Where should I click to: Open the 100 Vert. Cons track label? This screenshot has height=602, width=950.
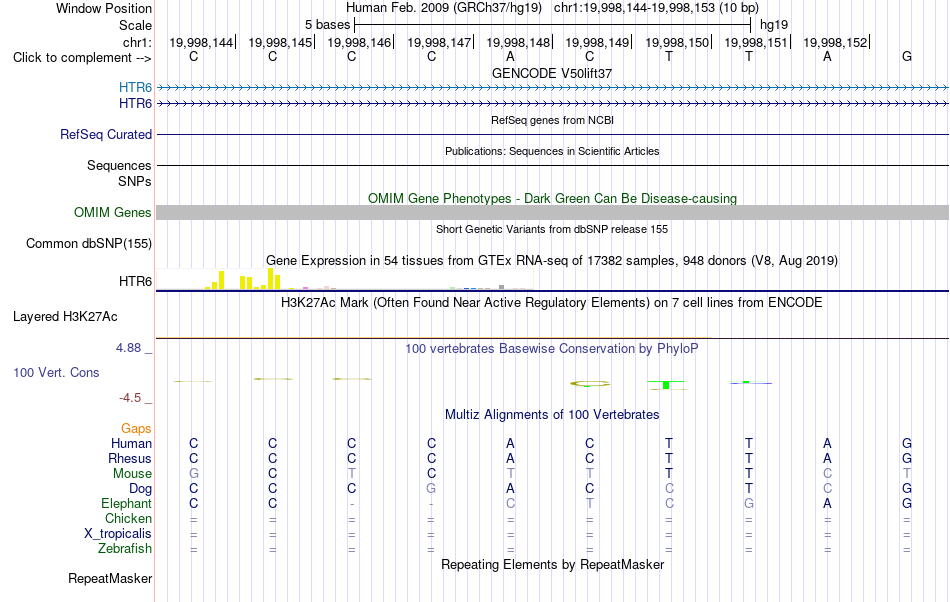click(x=56, y=372)
